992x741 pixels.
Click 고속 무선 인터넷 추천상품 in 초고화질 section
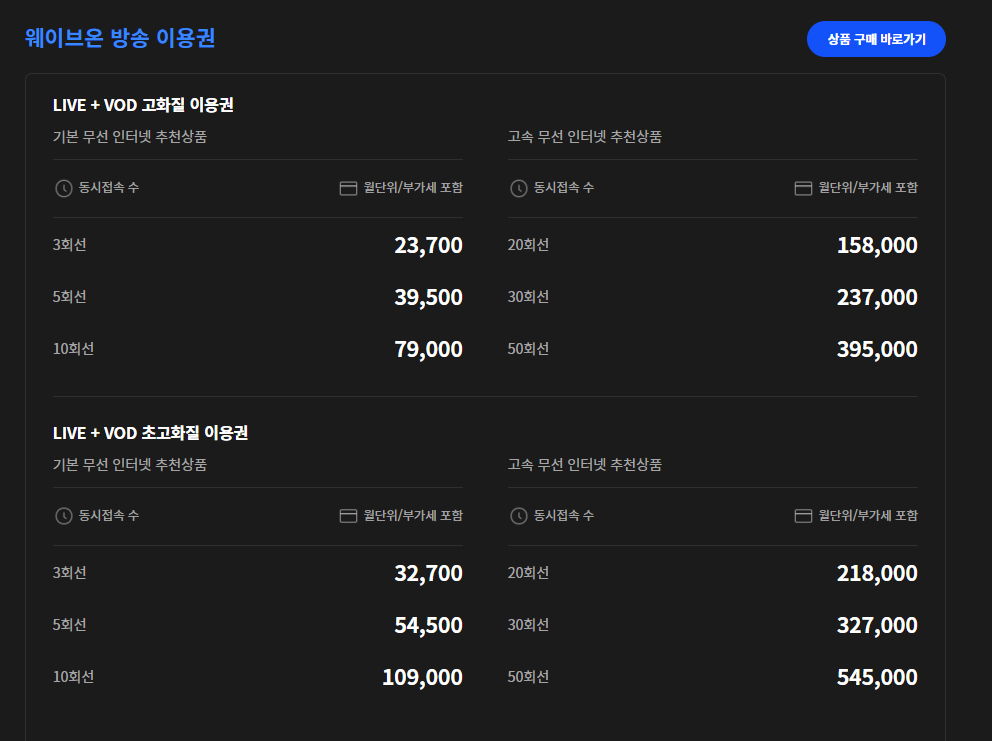tap(585, 464)
